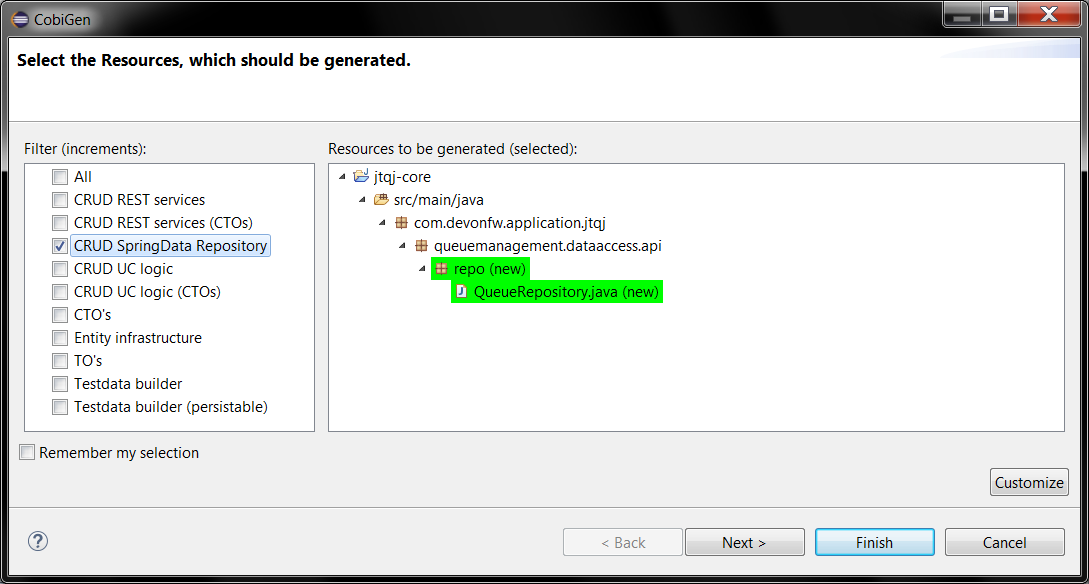1089x584 pixels.
Task: Enable the All increments checkbox
Action: point(59,176)
